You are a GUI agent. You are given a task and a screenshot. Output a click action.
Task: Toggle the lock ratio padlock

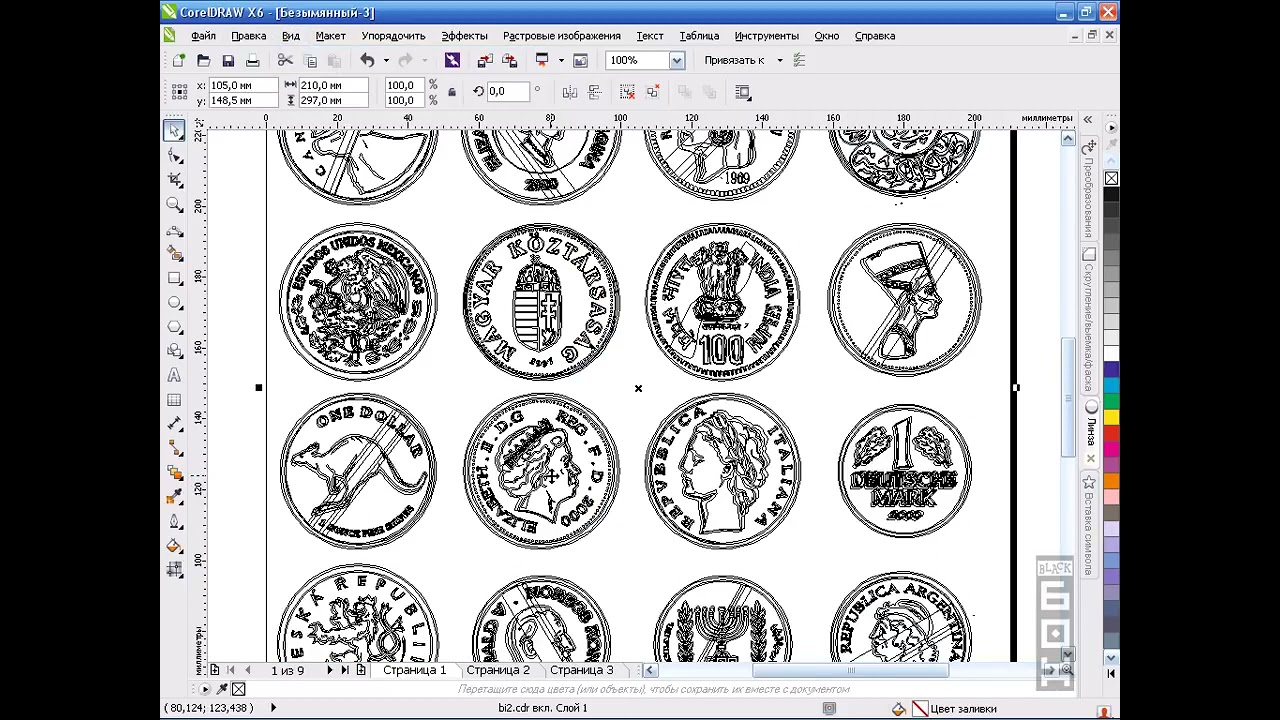(x=452, y=92)
